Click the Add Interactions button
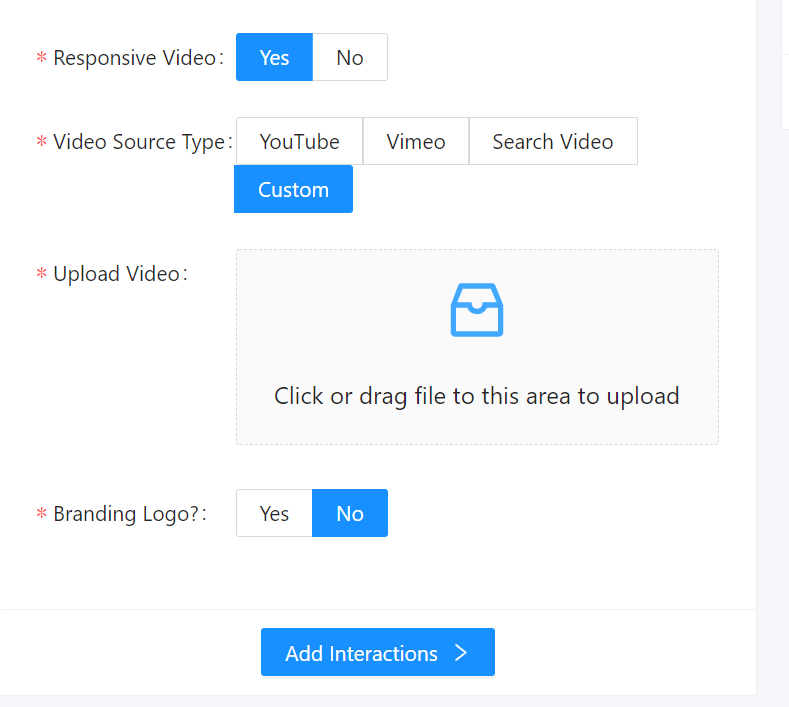789x707 pixels. click(x=377, y=652)
